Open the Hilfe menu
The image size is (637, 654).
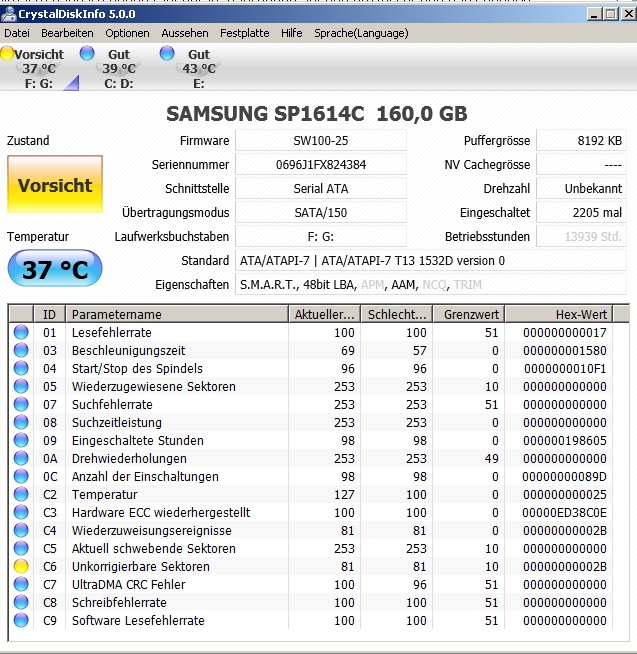(292, 33)
